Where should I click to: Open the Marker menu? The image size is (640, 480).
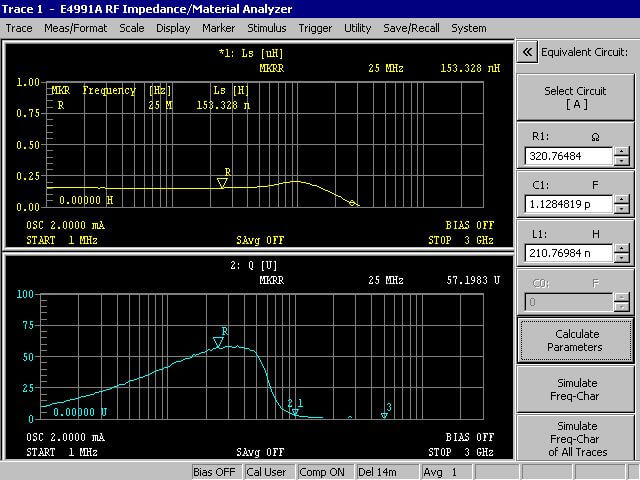218,28
